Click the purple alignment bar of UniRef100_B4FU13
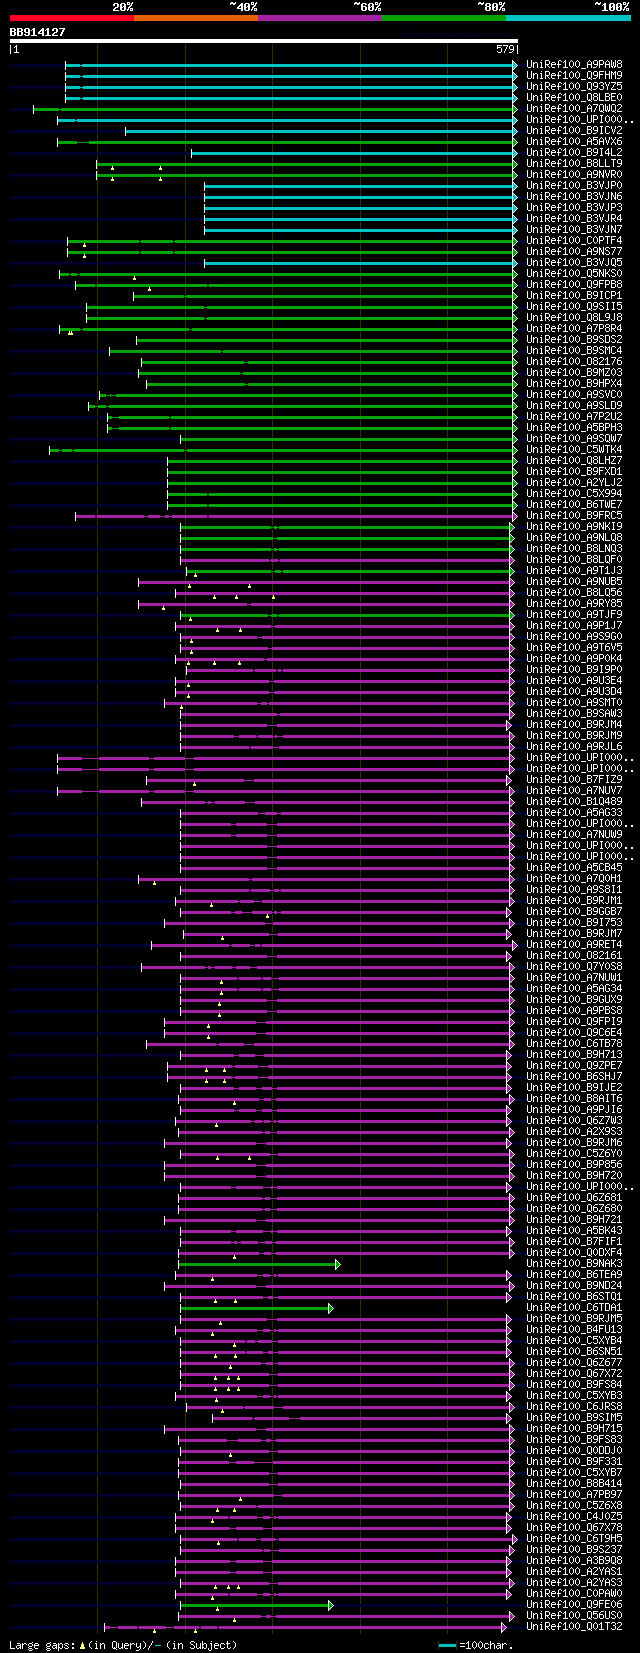The image size is (640, 1653). pos(345,1329)
